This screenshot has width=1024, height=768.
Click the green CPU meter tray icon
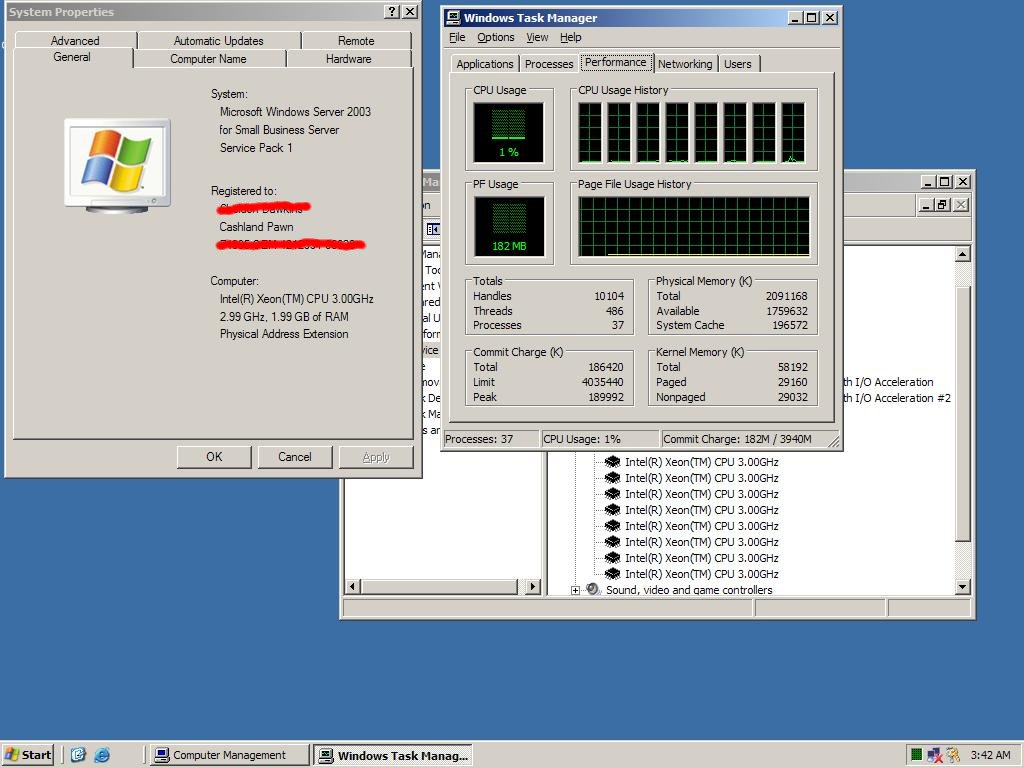(916, 755)
